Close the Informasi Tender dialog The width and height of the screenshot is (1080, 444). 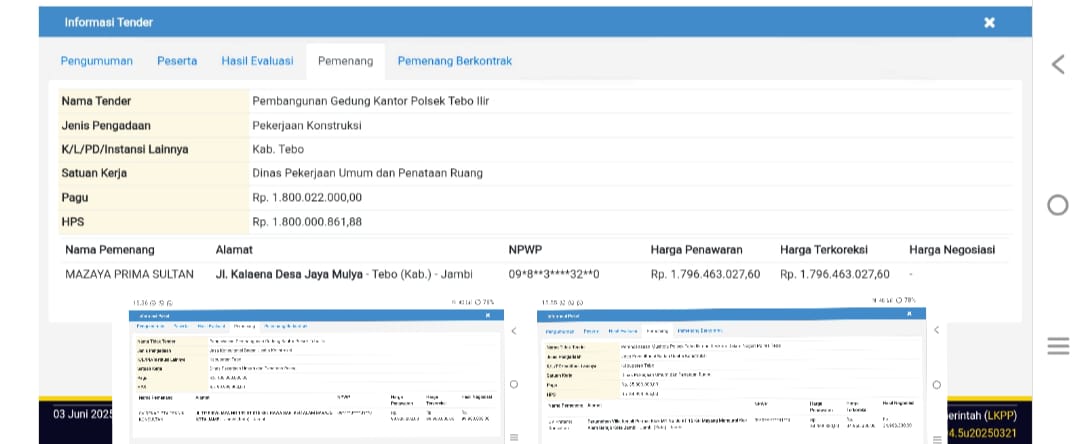tap(989, 22)
